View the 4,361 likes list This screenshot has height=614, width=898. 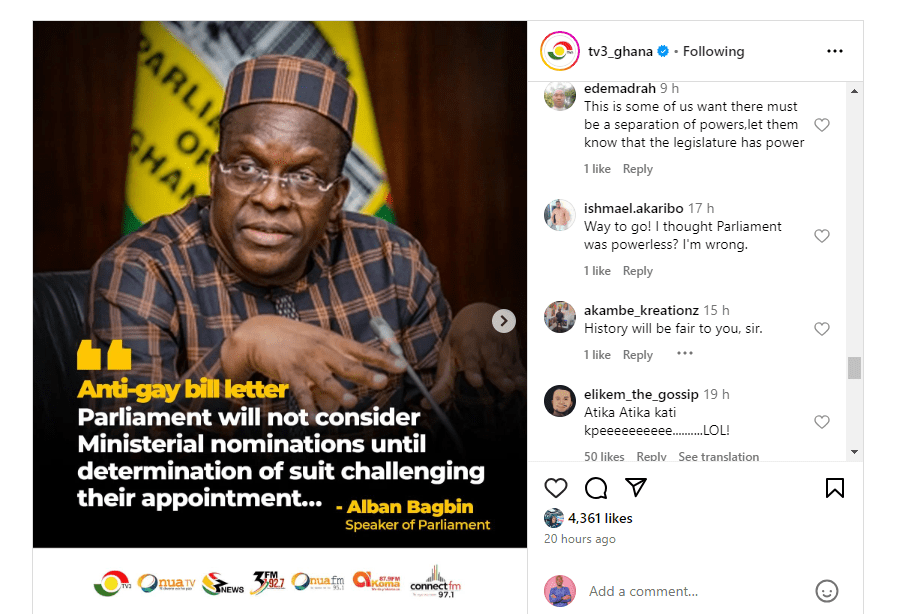[600, 518]
